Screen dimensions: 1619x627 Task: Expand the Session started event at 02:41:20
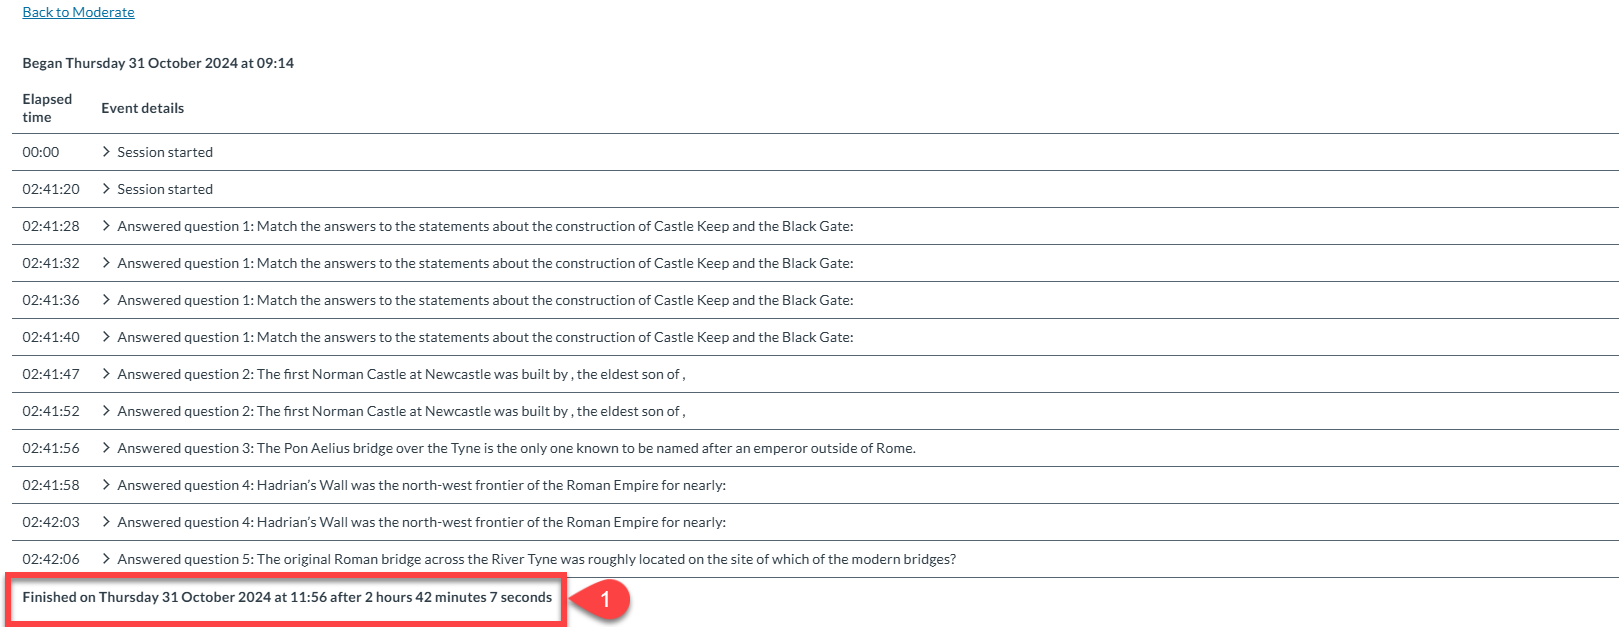click(107, 189)
